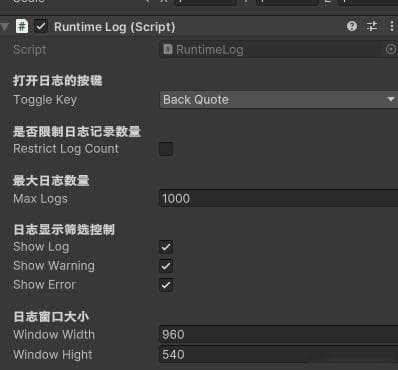Screen dimensions: 398x370
Task: Collapse the Runtime Log component foldout
Action: [x=5, y=27]
